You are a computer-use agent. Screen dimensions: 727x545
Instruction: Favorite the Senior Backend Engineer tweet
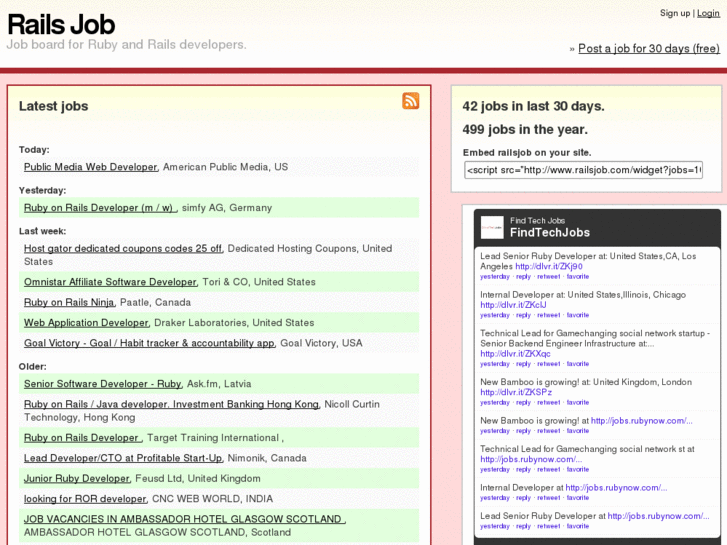click(578, 364)
